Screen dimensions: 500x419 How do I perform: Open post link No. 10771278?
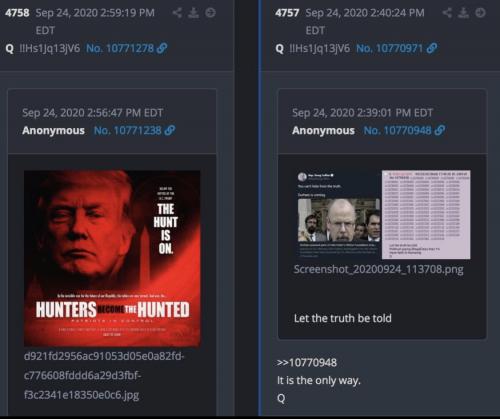[x=120, y=48]
